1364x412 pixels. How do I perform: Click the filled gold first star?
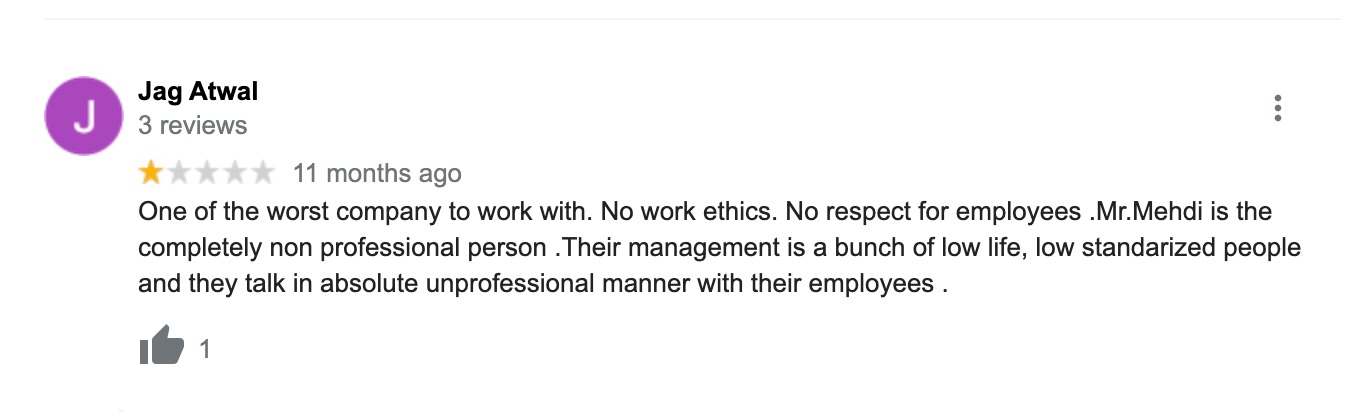coord(151,173)
